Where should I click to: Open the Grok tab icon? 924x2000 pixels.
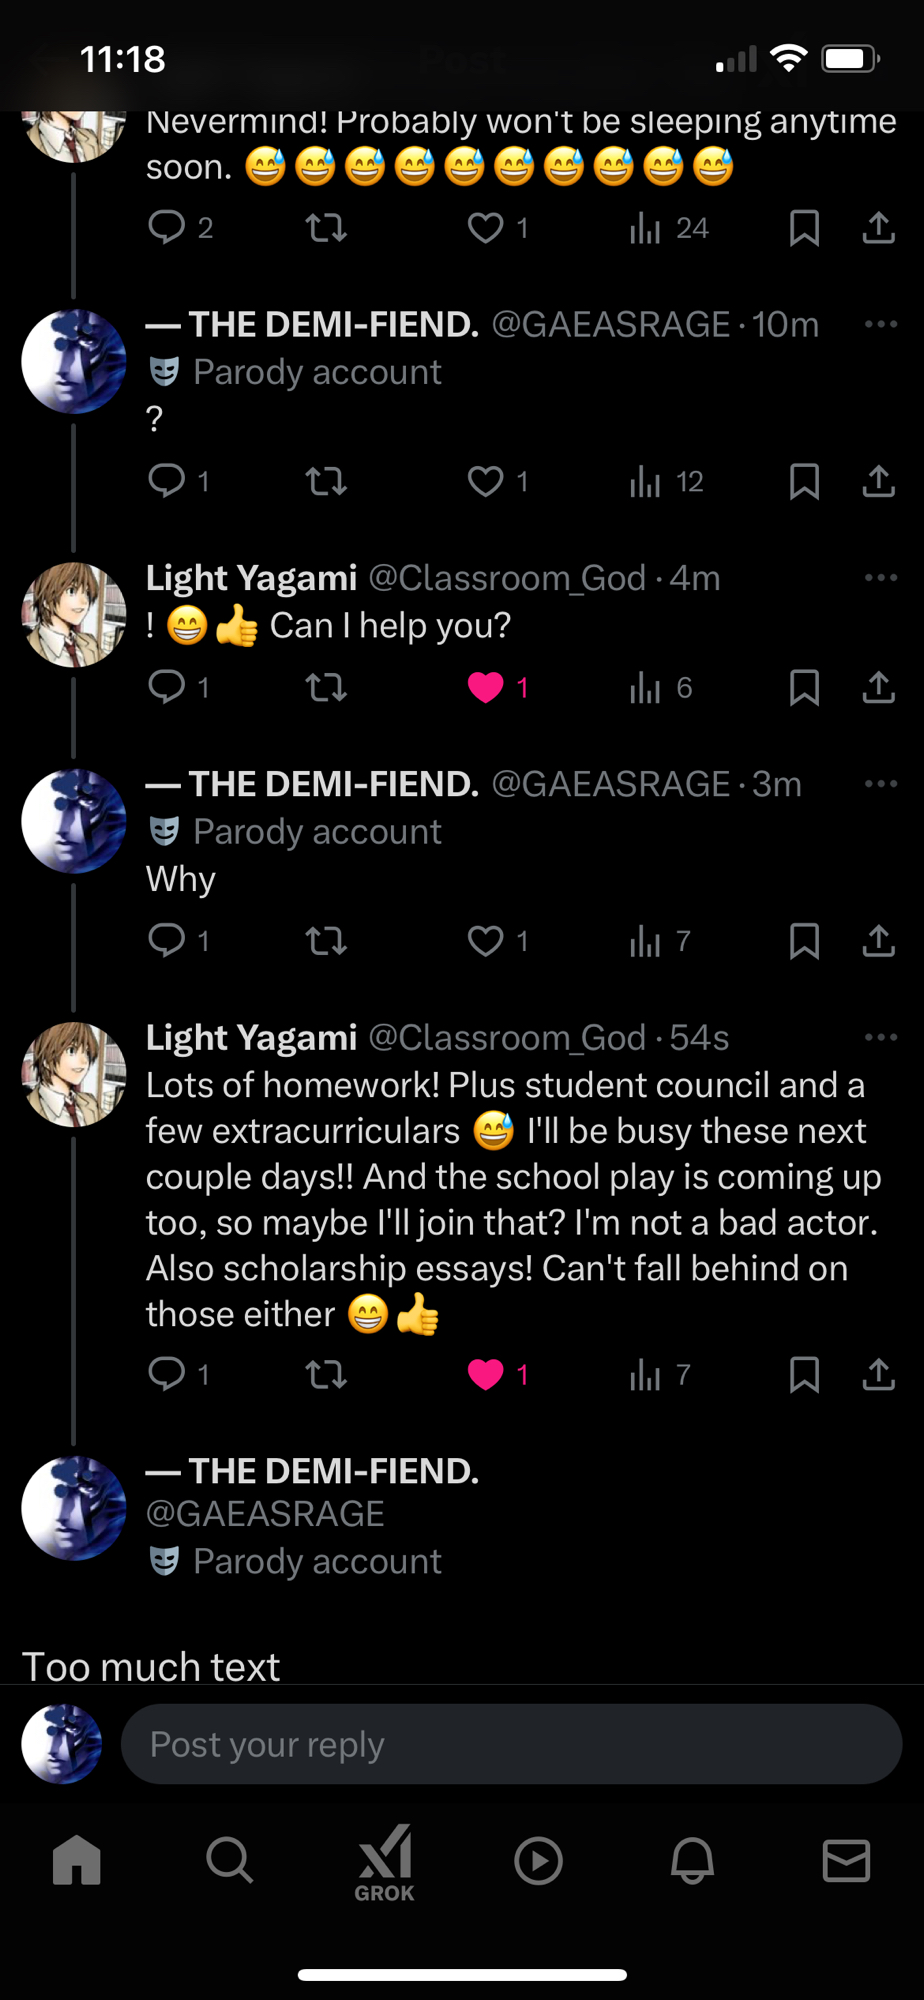click(x=385, y=1862)
